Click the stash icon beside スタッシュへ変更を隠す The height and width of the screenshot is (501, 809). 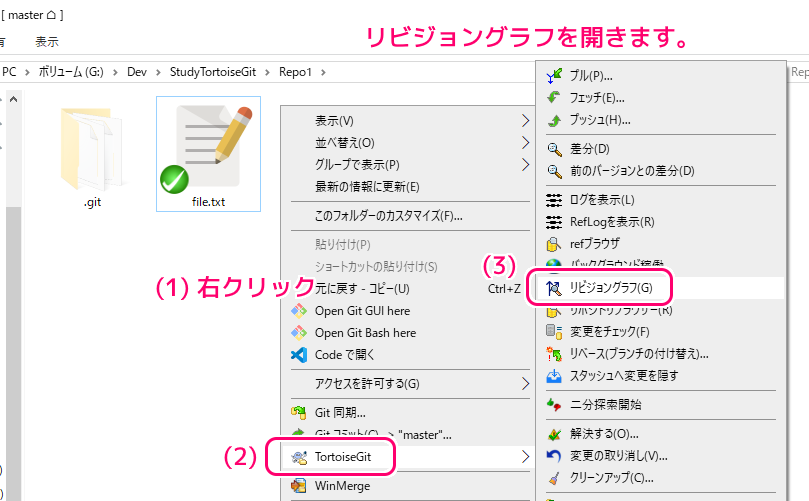[554, 376]
